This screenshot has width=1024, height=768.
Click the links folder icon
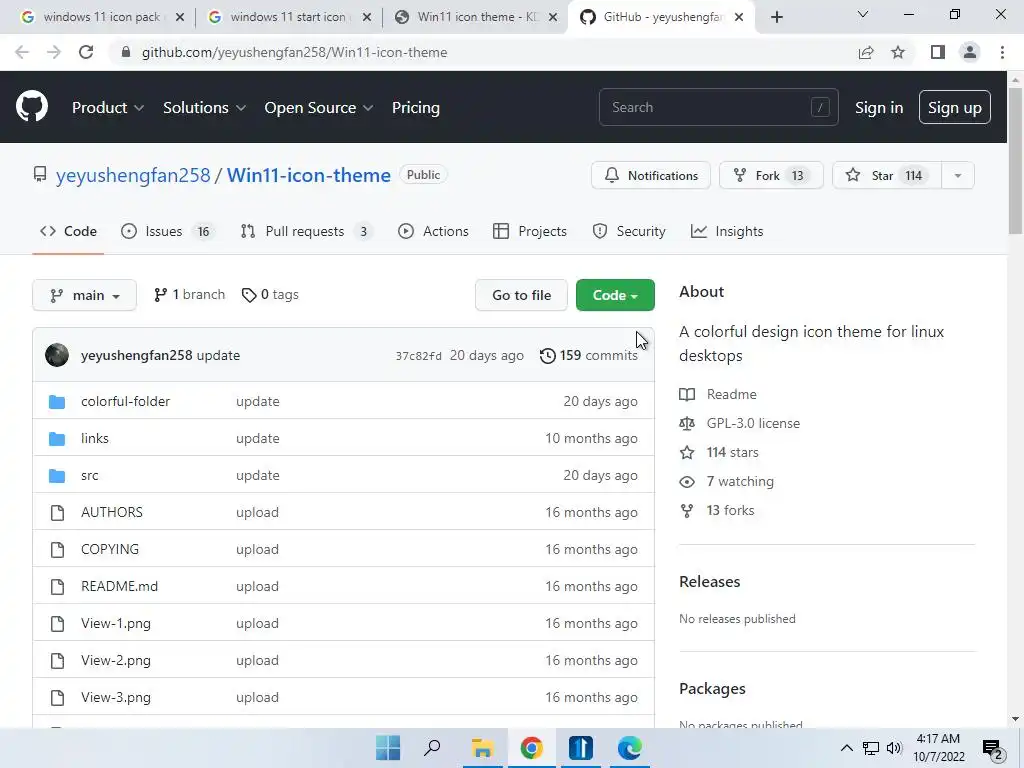57,439
